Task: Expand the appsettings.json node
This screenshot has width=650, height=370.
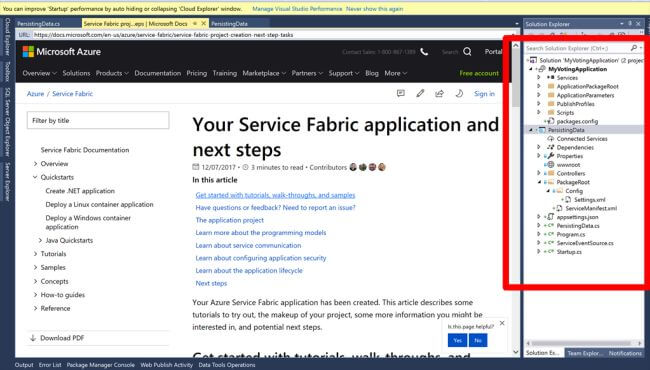Action: coord(539,217)
